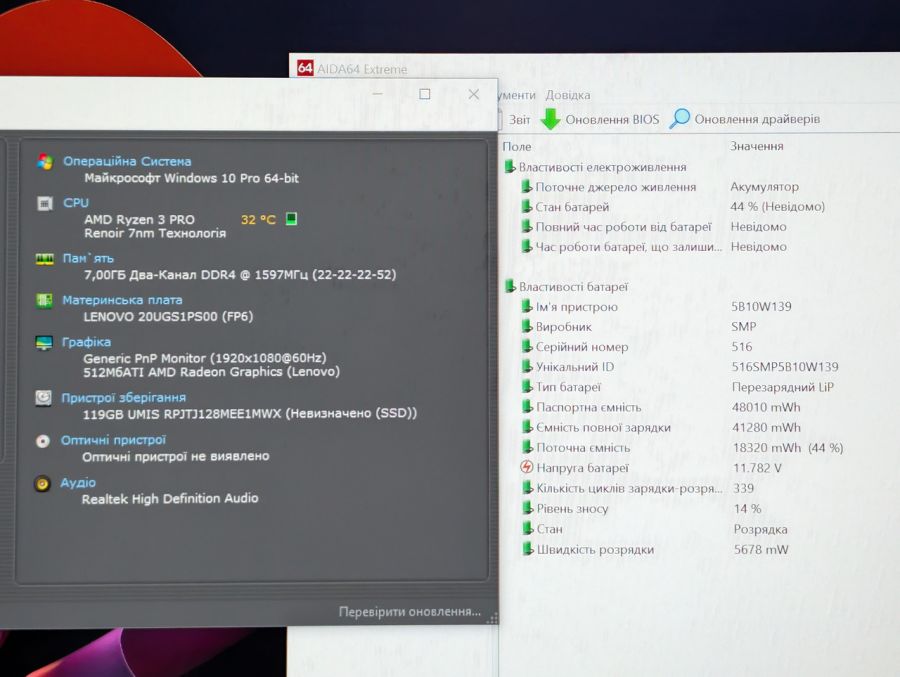The height and width of the screenshot is (677, 900).
Task: Click the icon beside Виробник row
Action: coord(526,326)
